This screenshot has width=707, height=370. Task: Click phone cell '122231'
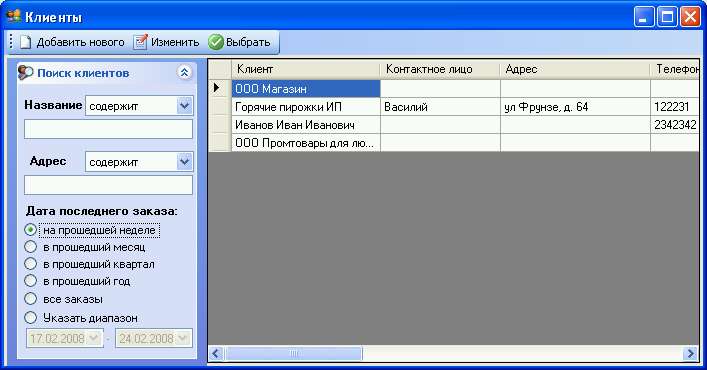pos(675,107)
